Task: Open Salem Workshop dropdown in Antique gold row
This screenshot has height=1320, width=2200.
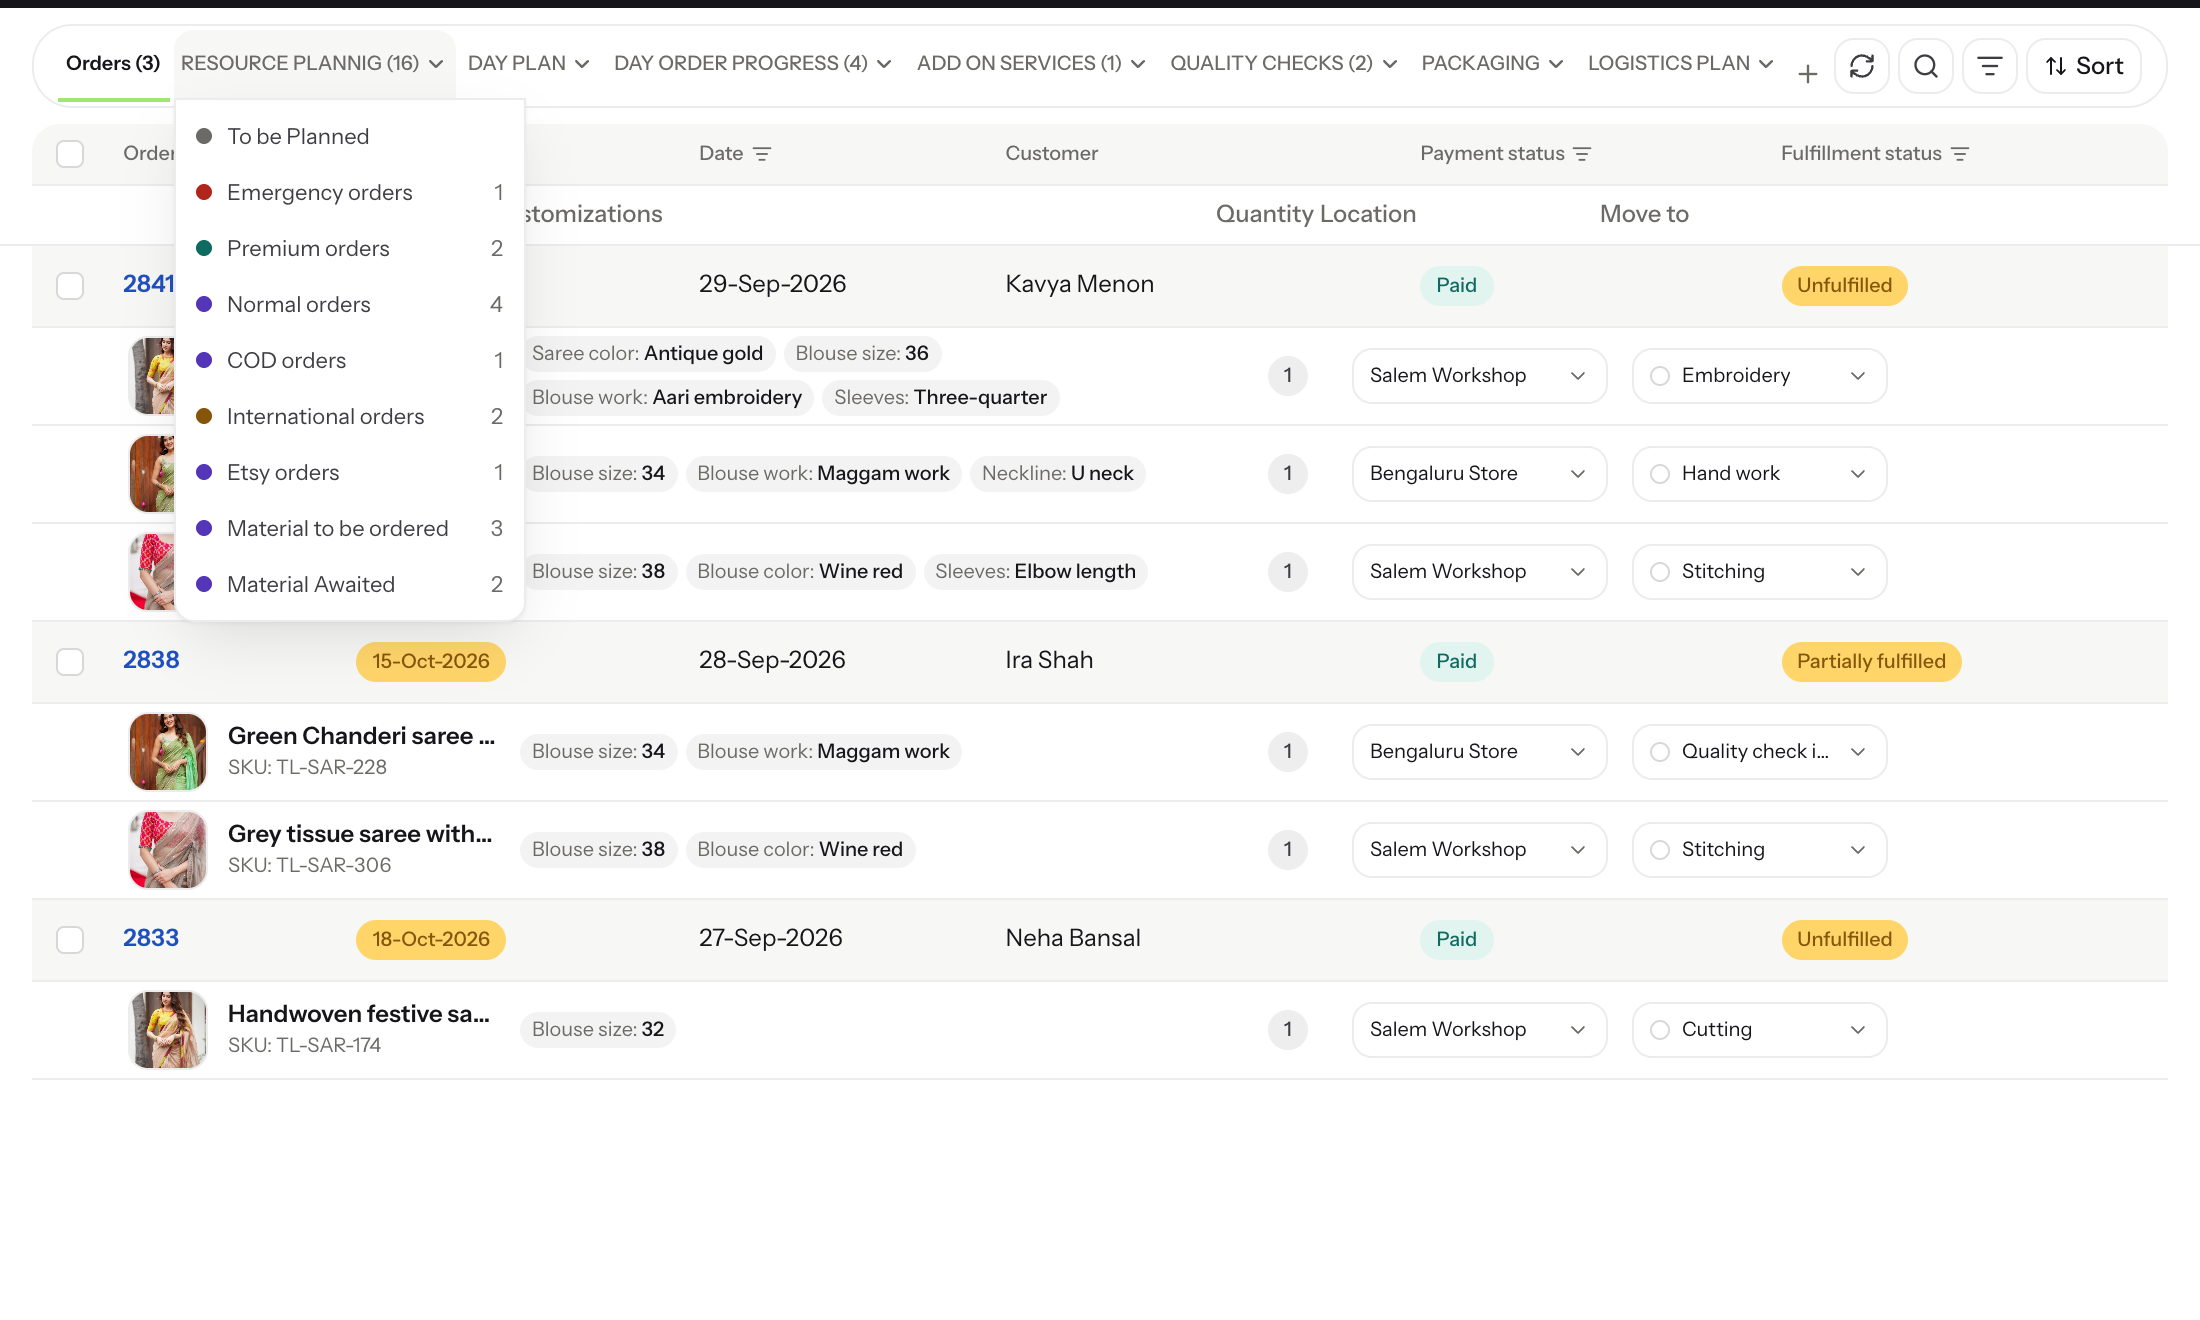Action: click(1479, 376)
